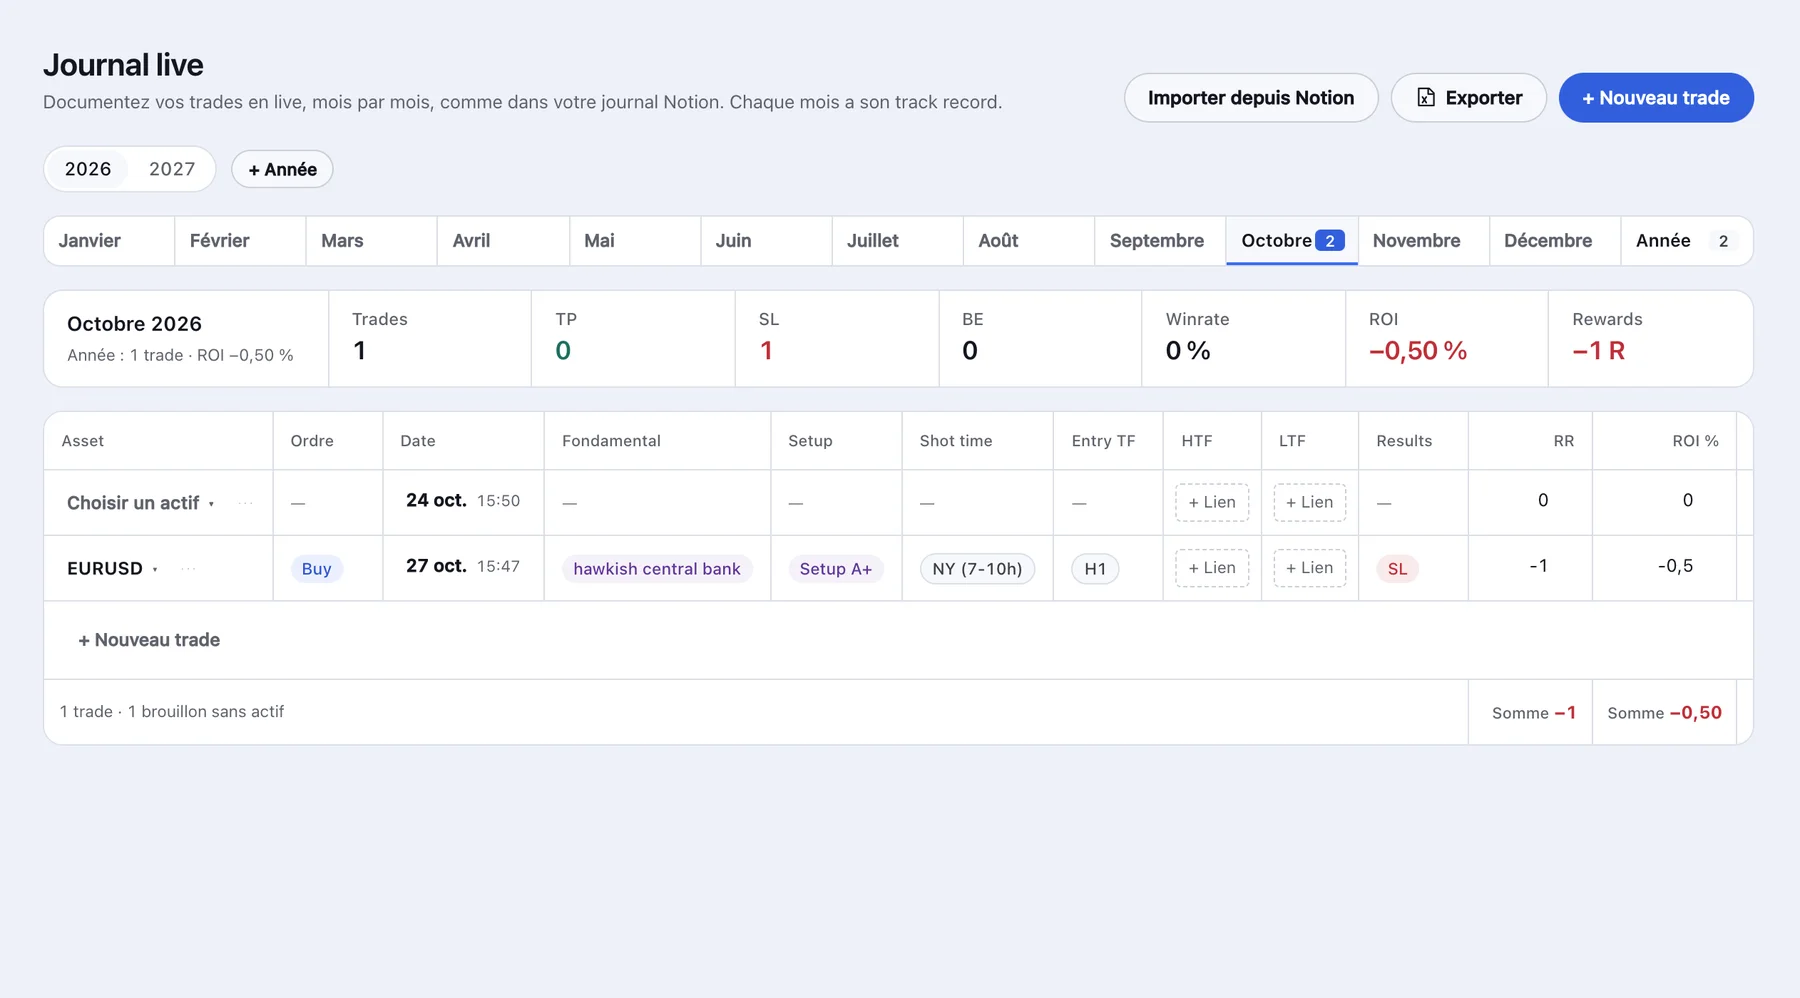The image size is (1800, 998).
Task: Click Importer depuis Notion
Action: tap(1251, 98)
